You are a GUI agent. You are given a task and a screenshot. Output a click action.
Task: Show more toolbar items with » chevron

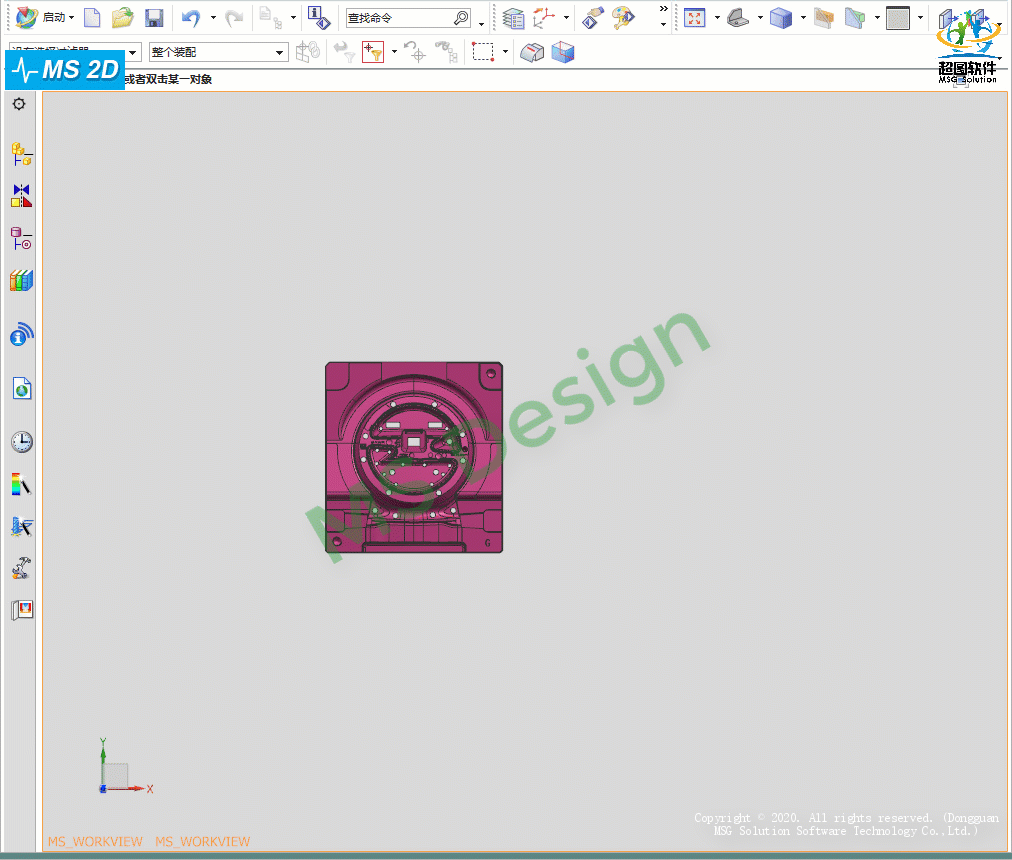tap(663, 8)
